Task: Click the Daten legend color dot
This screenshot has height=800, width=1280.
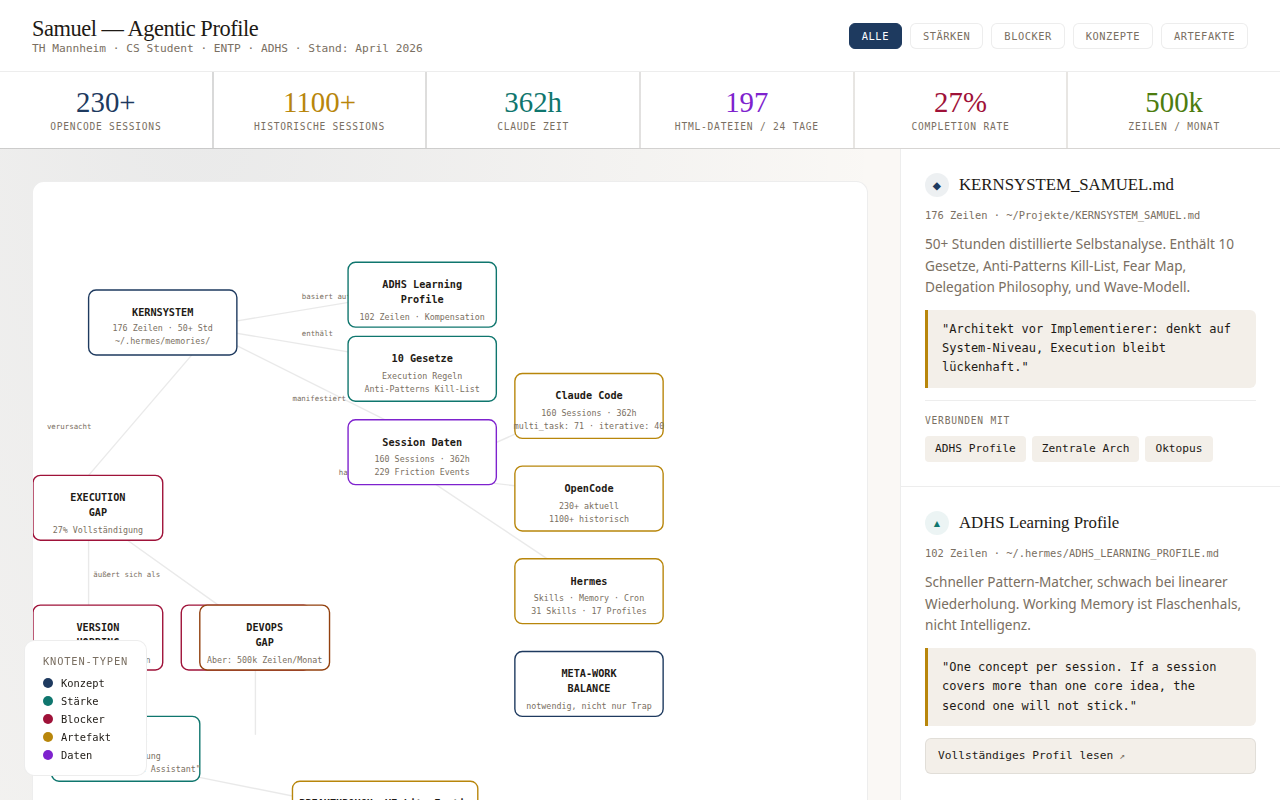Action: [x=48, y=755]
